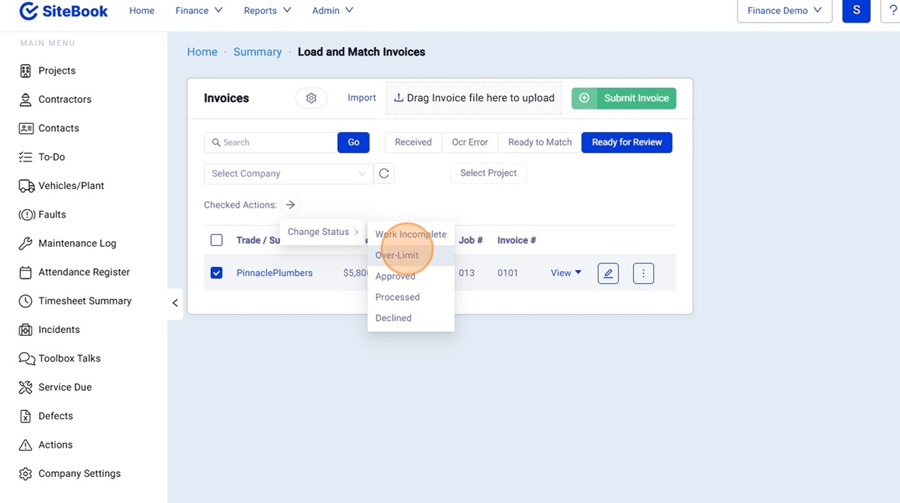Open the Finance Demo account dropdown
Image resolution: width=900 pixels, height=503 pixels.
(784, 11)
